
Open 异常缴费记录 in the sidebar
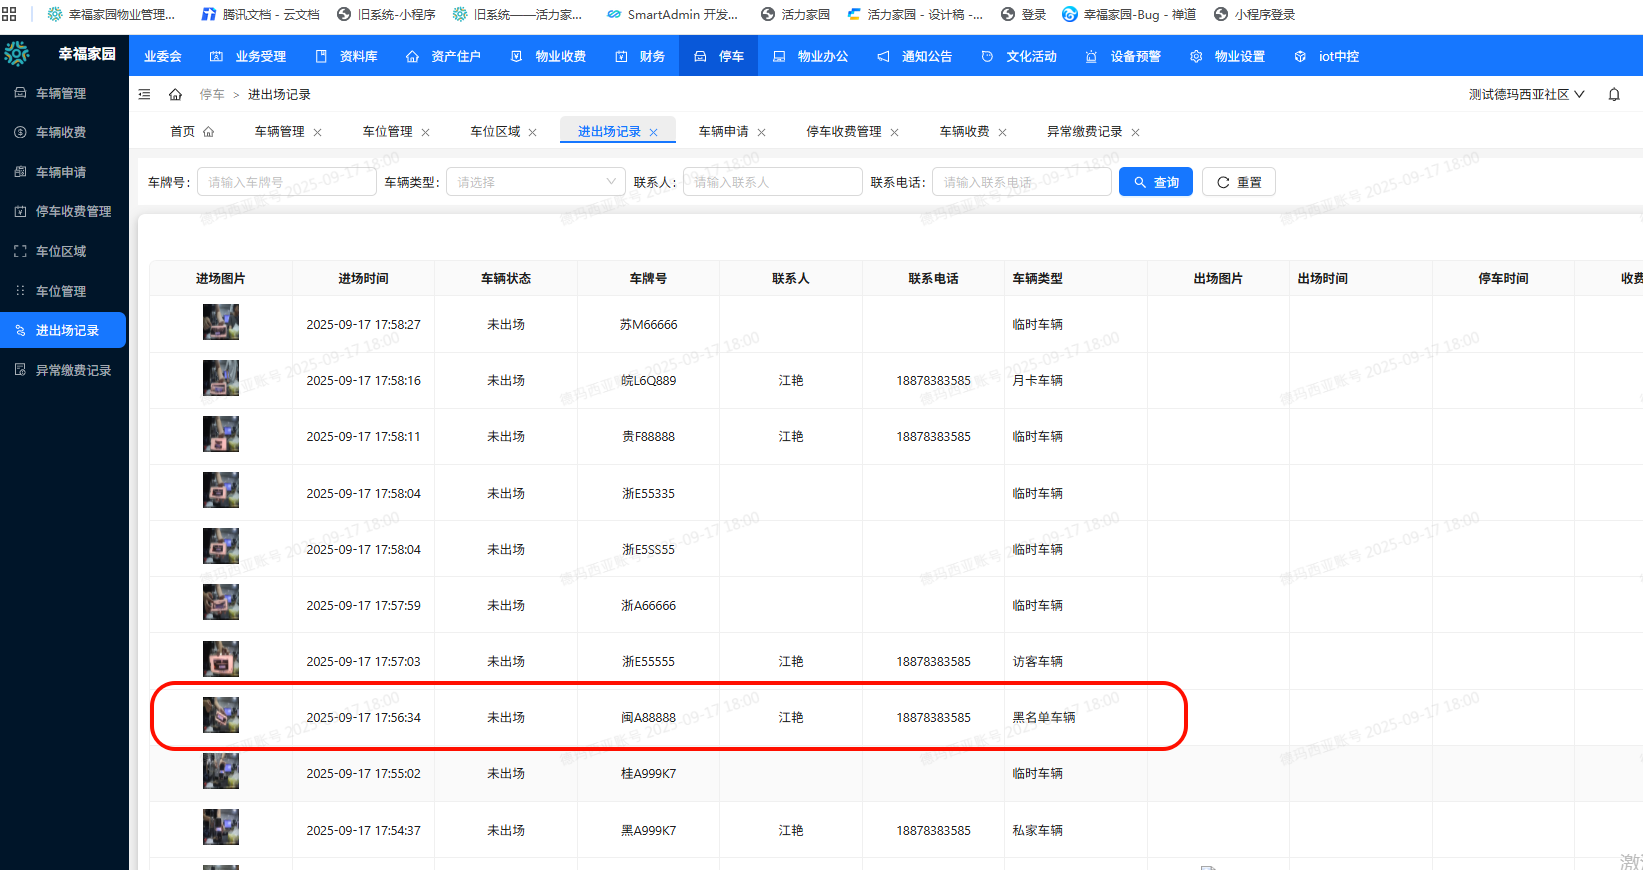click(73, 370)
